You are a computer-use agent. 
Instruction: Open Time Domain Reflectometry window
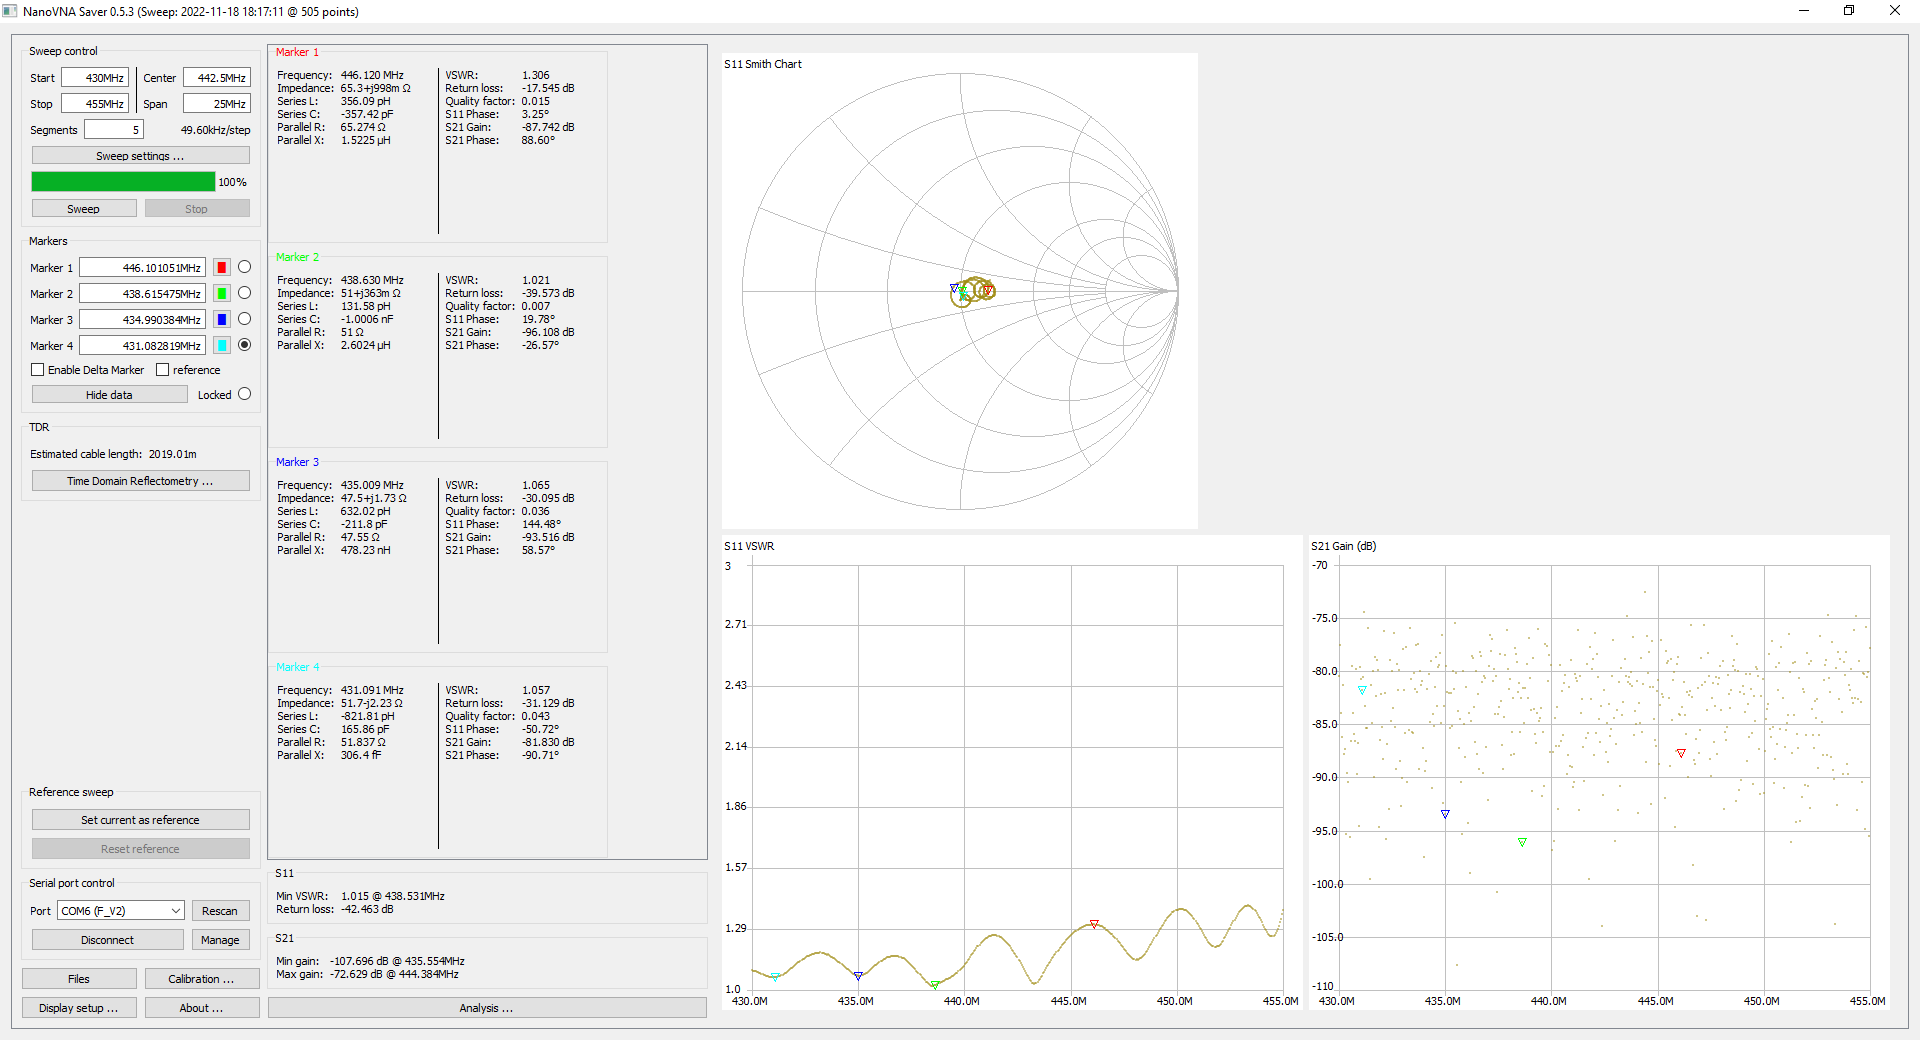coord(140,481)
